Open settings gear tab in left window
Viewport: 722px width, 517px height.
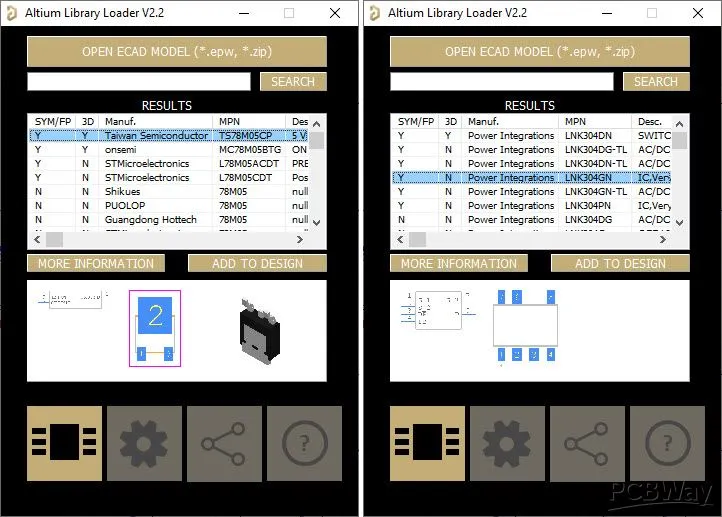145,443
